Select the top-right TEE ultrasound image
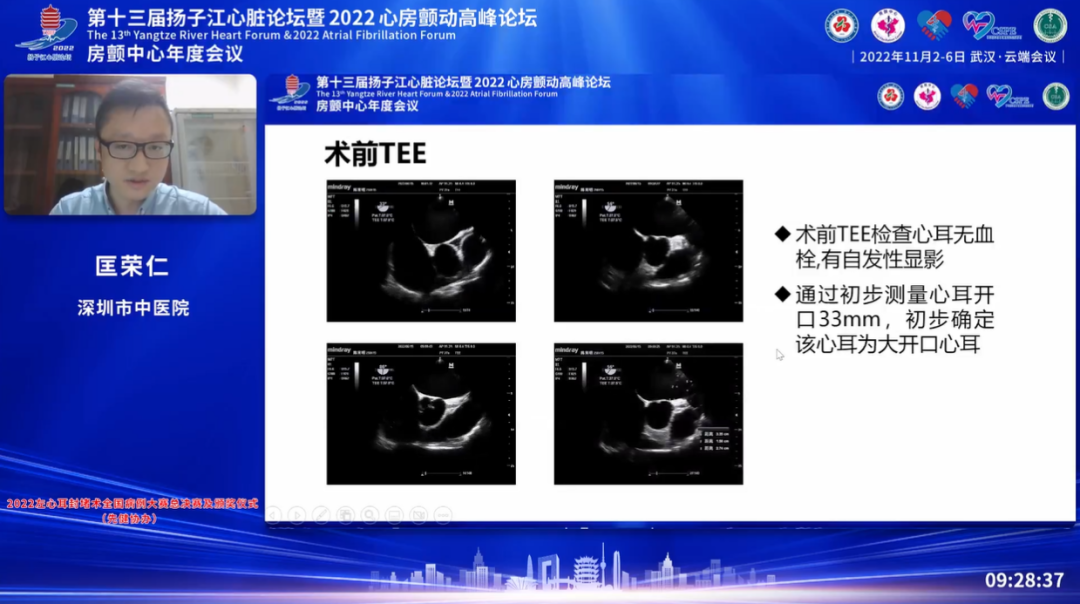The width and height of the screenshot is (1080, 604). (x=648, y=251)
